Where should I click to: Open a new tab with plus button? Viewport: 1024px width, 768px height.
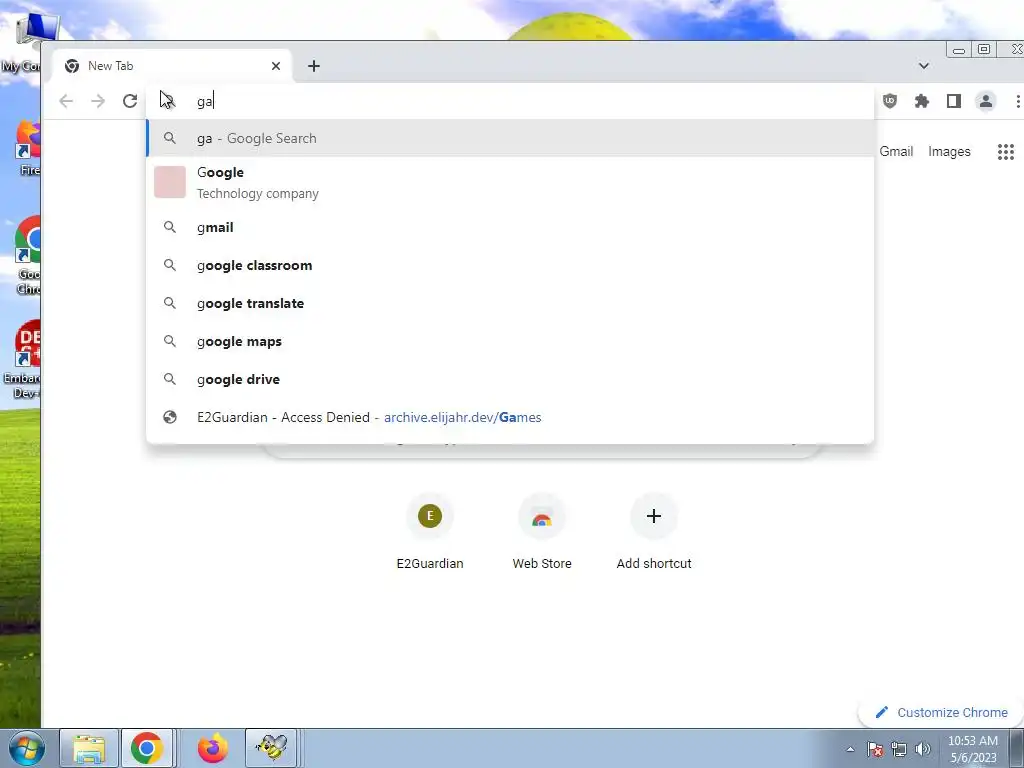tap(313, 66)
